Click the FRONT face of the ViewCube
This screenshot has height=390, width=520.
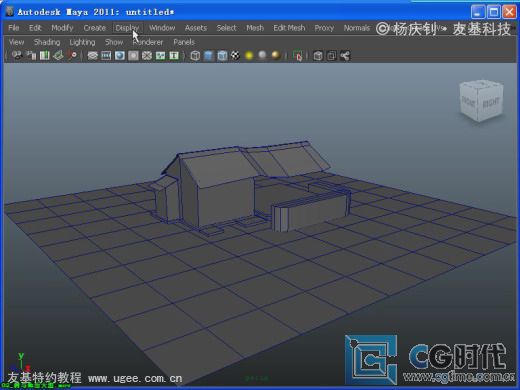pyautogui.click(x=468, y=102)
